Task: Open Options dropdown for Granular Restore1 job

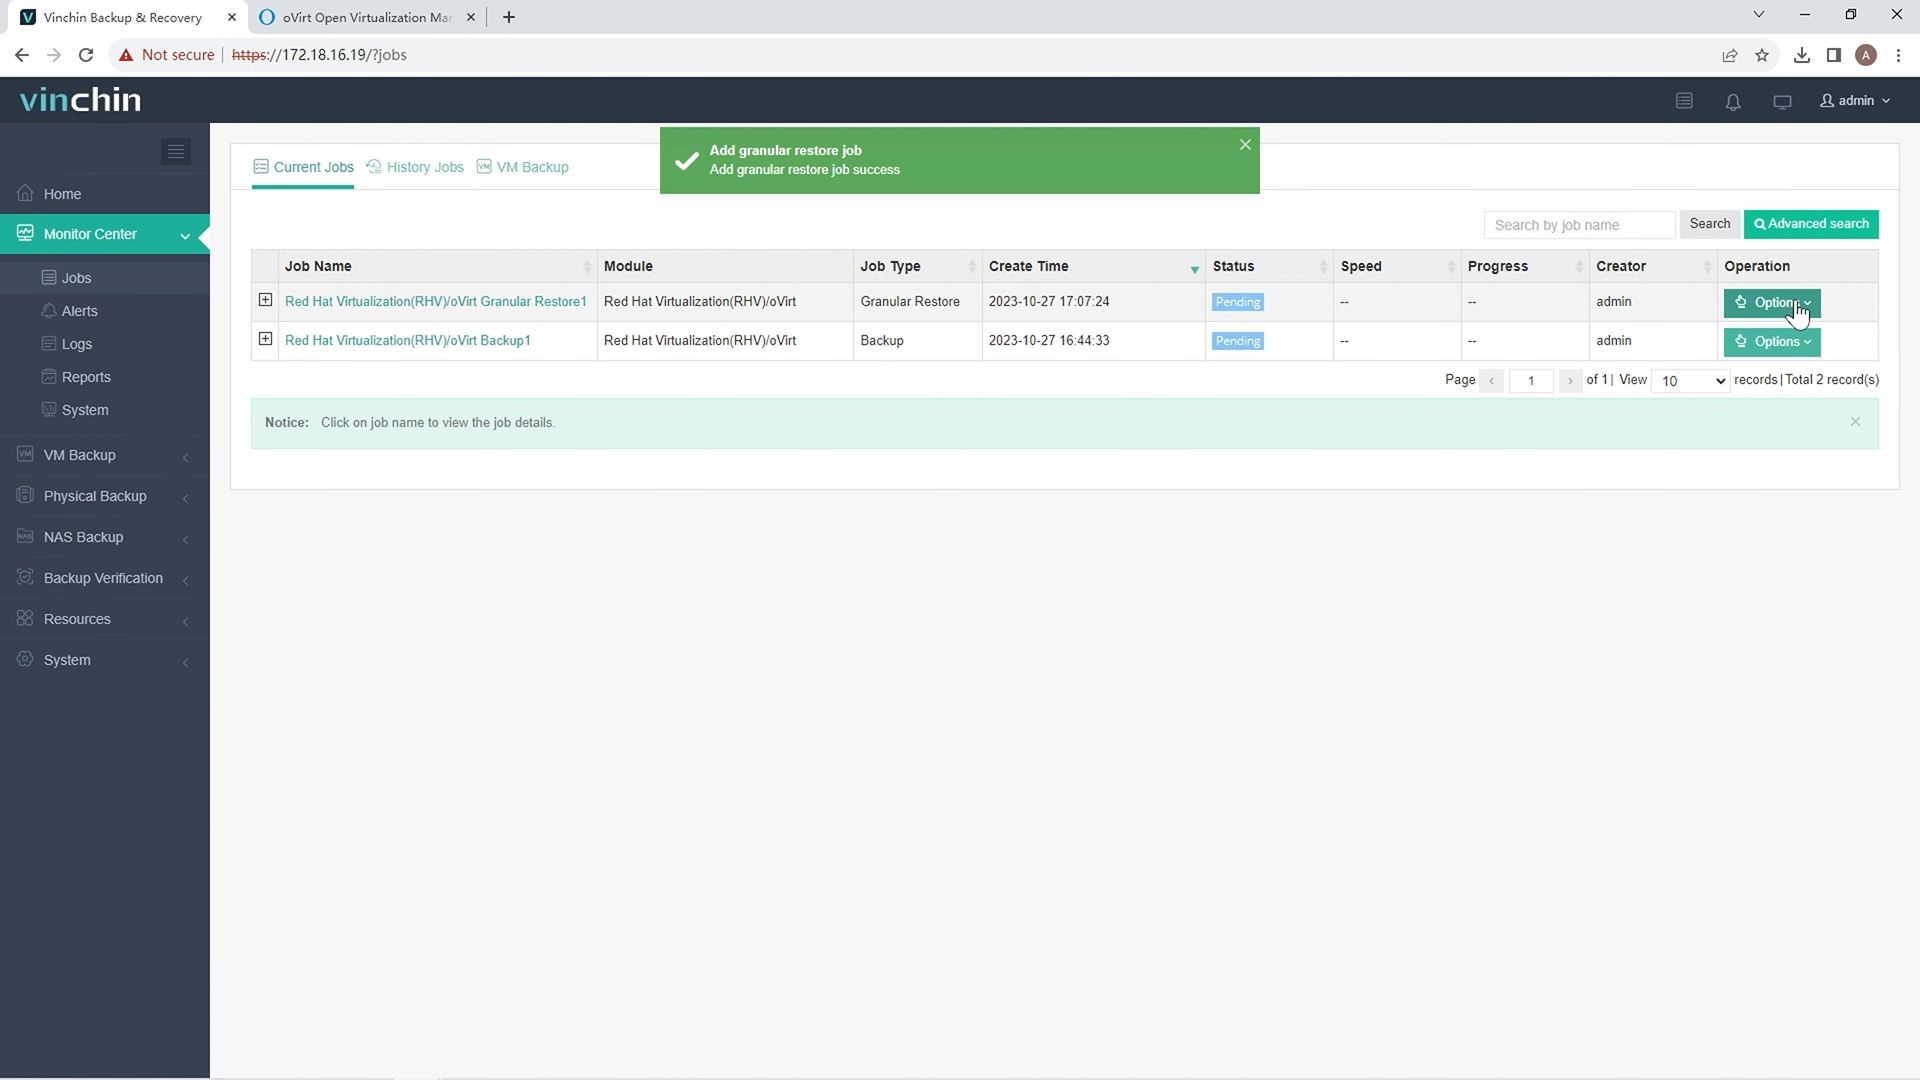Action: [x=1771, y=302]
